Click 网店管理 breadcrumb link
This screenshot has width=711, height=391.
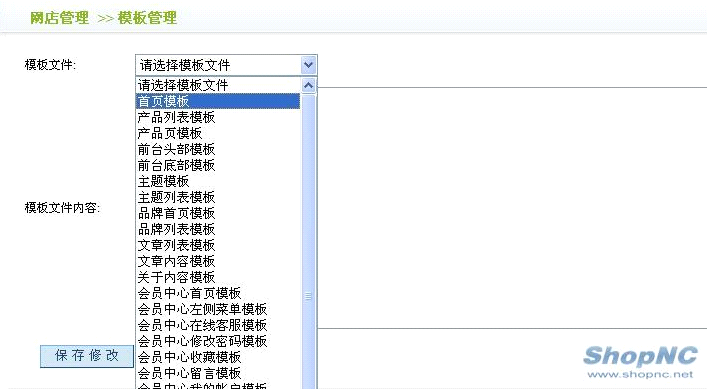pyautogui.click(x=59, y=18)
